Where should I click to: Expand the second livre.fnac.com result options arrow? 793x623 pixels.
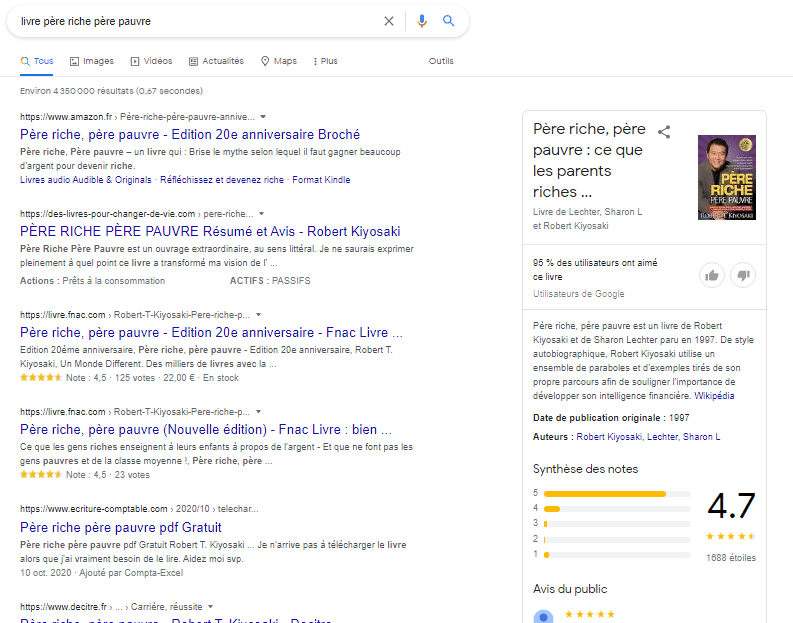coord(258,412)
